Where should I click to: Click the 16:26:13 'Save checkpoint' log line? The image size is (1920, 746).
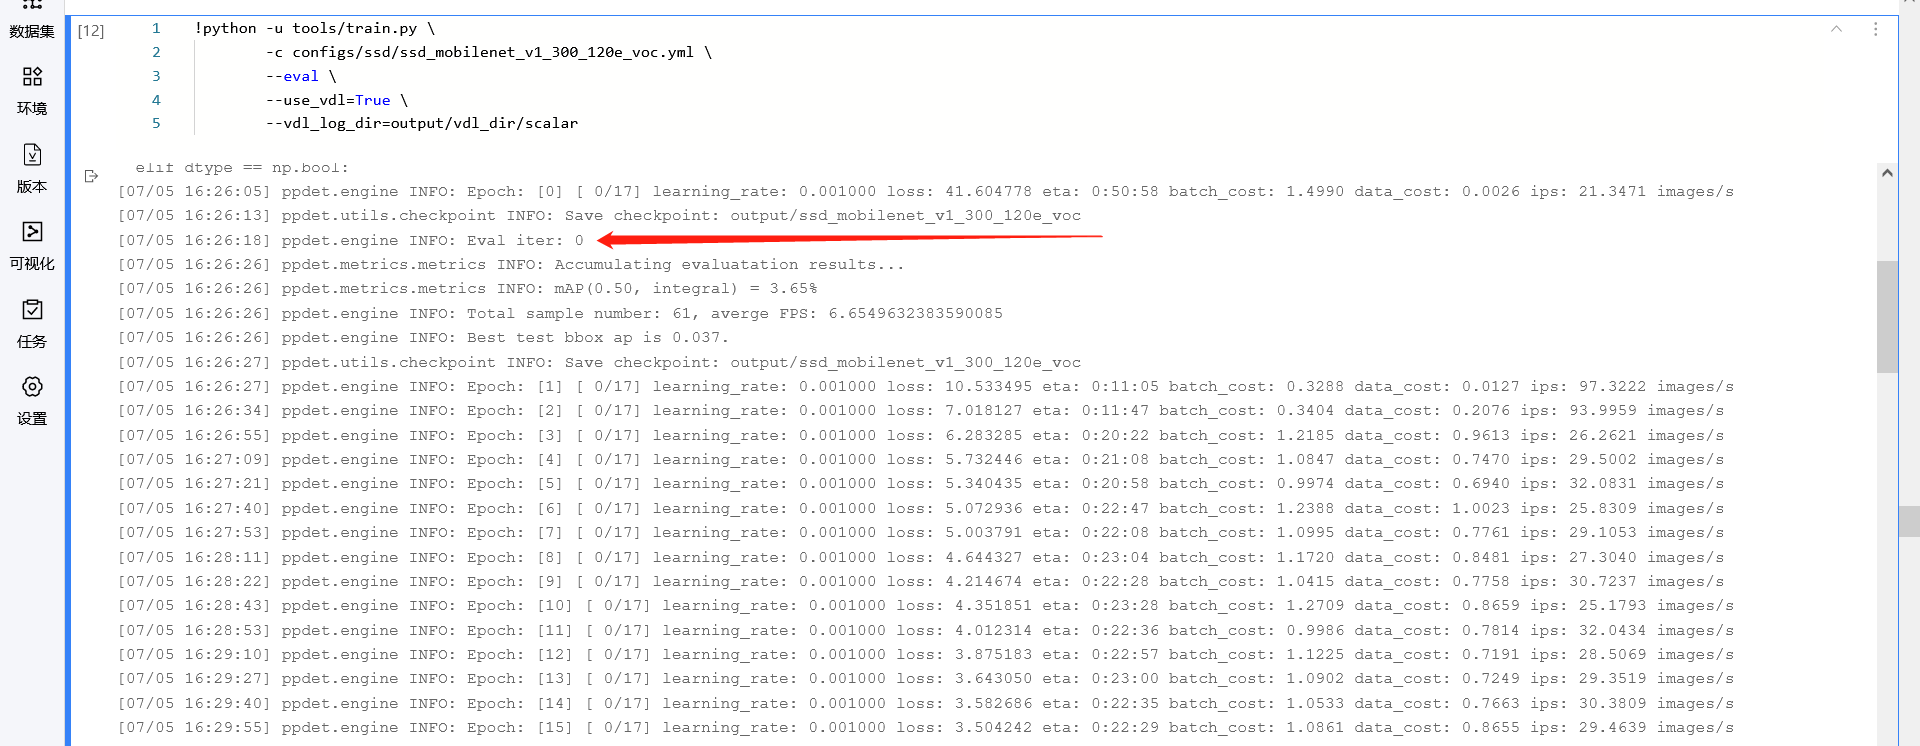599,215
